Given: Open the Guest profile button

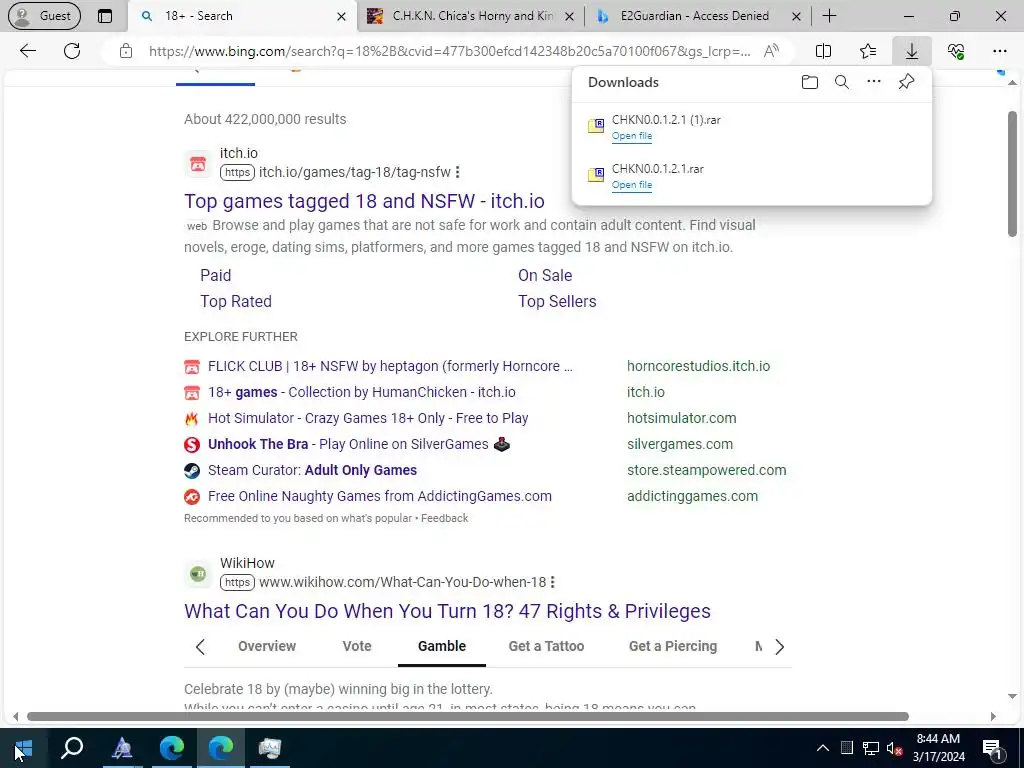Looking at the screenshot, I should point(44,16).
